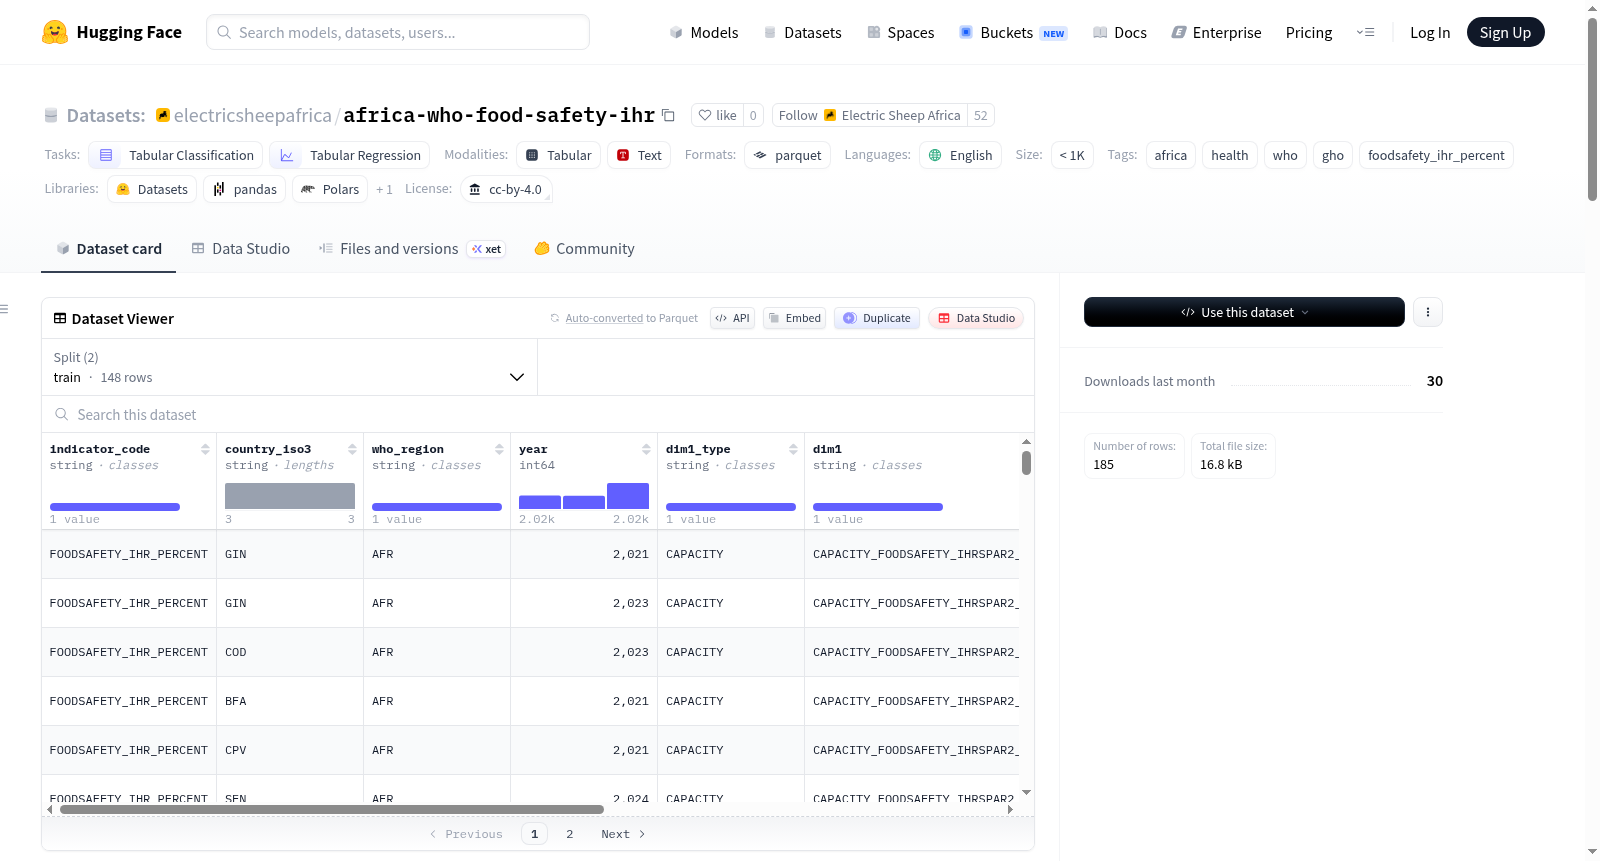Open the extra navigation menu icon beside Pricing
The width and height of the screenshot is (1600, 861).
(x=1365, y=32)
